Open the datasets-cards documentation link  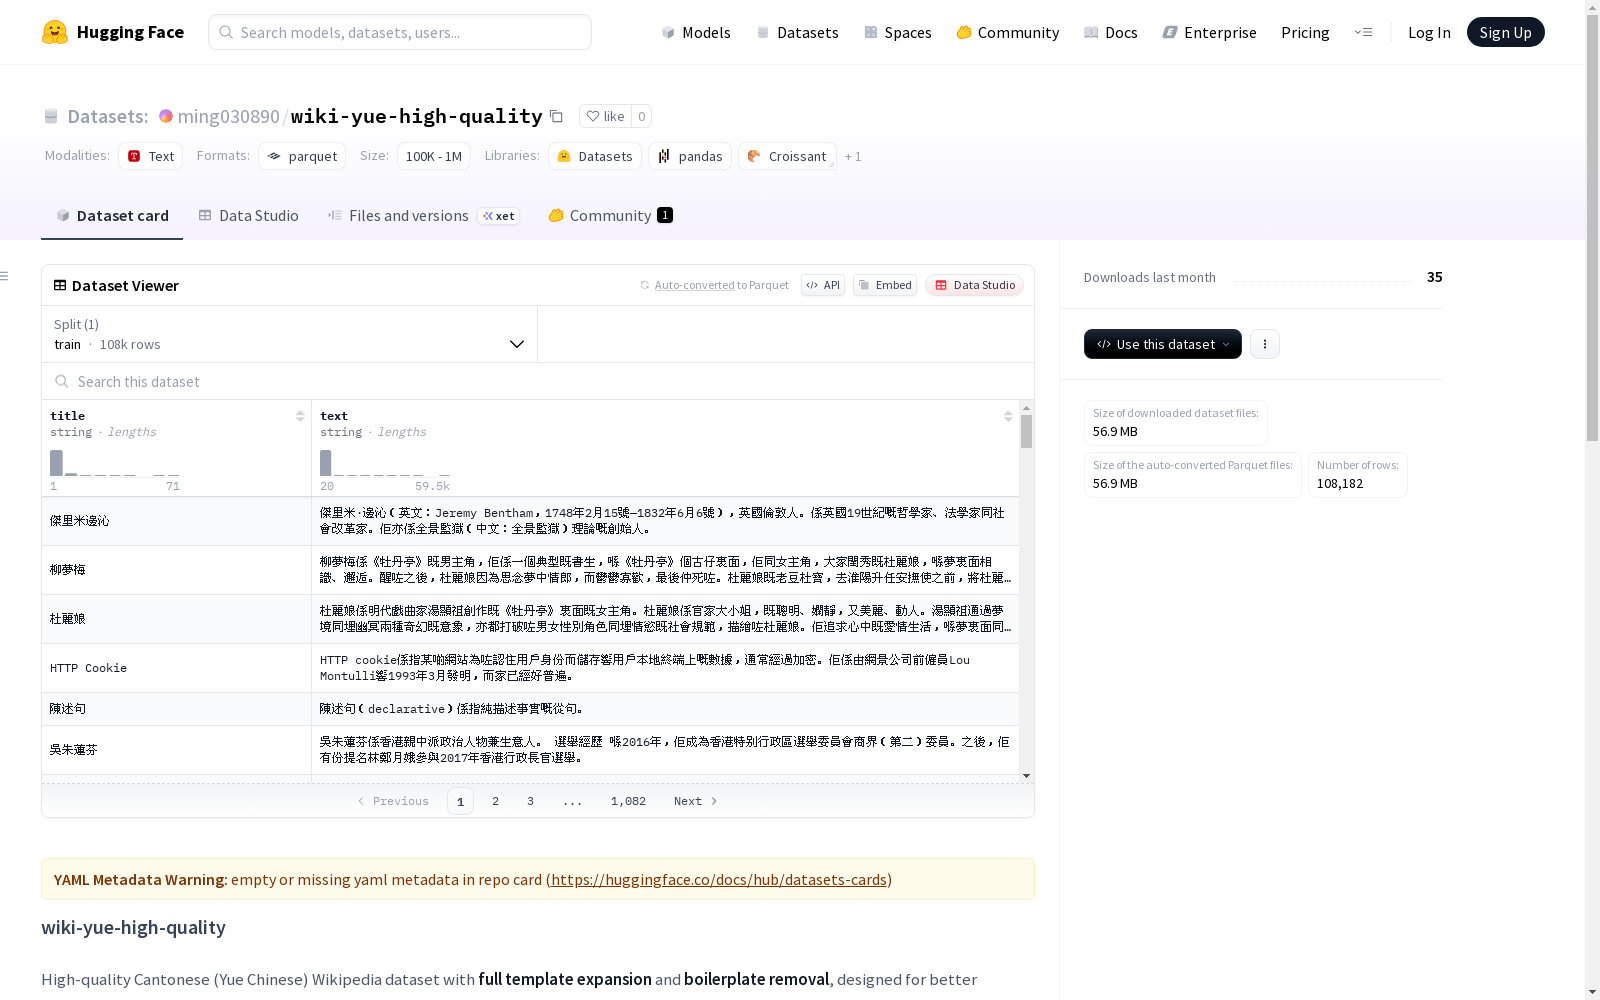[719, 879]
